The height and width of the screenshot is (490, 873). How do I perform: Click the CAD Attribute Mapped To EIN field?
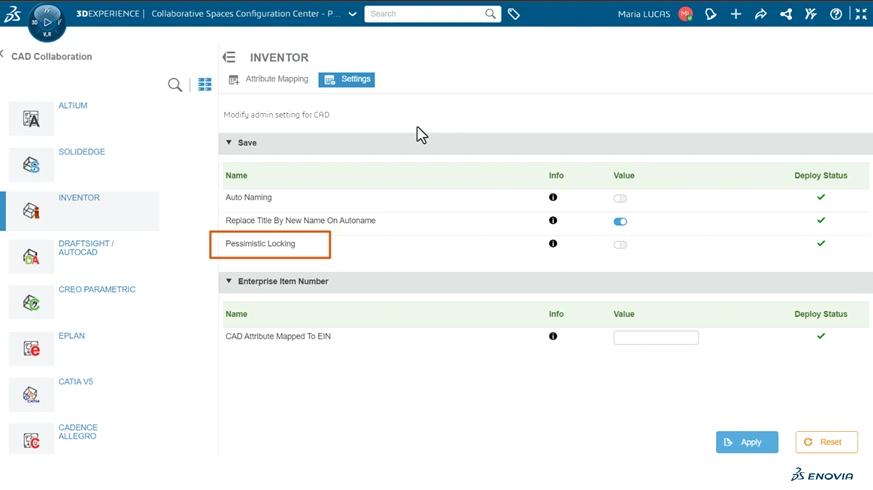656,338
